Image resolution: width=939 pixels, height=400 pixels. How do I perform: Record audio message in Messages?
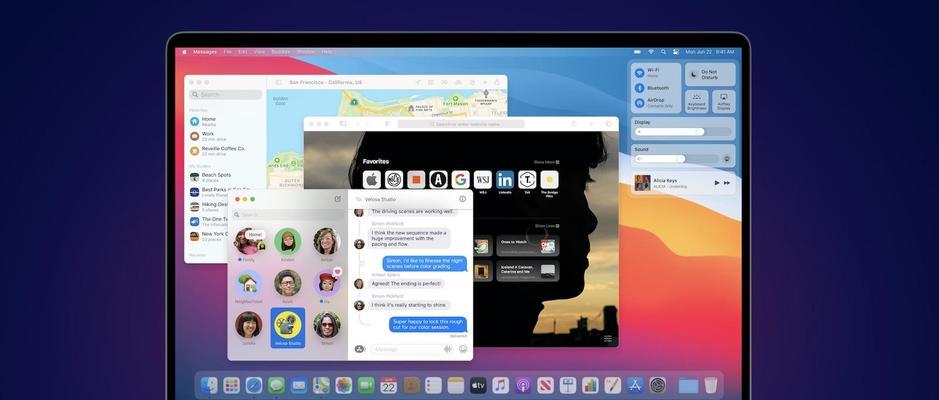click(x=447, y=349)
